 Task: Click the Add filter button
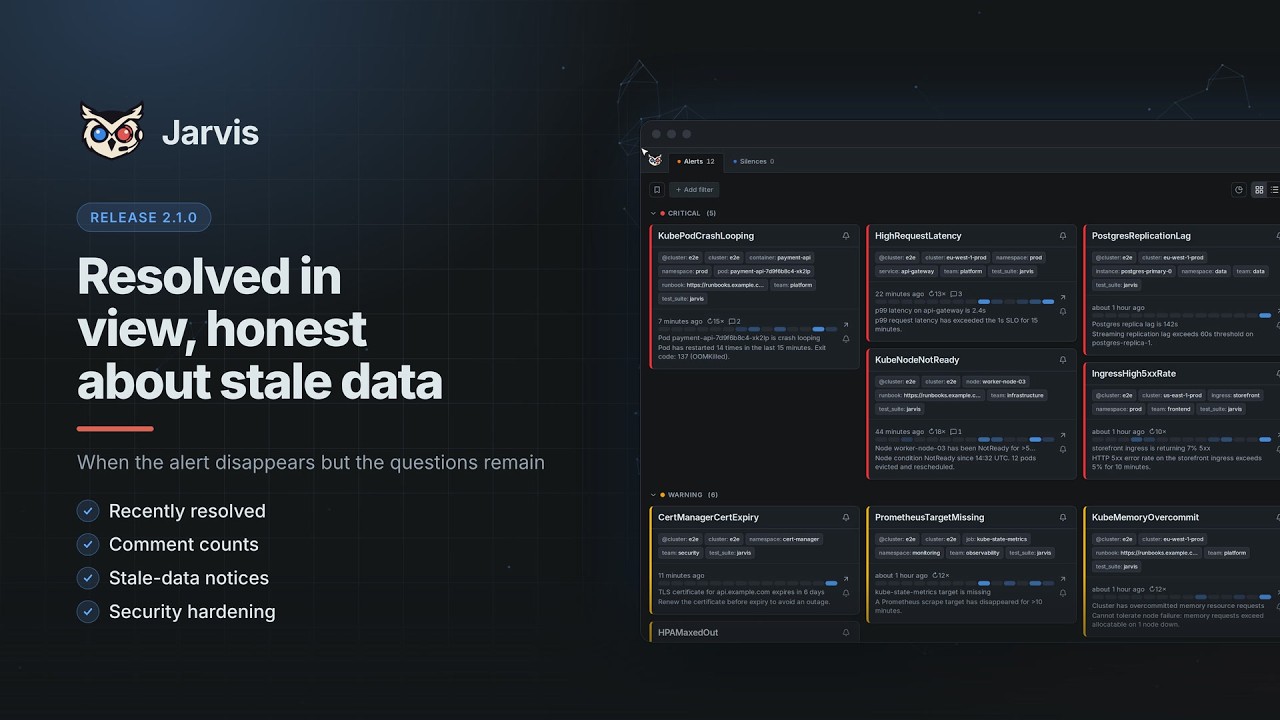tap(695, 189)
